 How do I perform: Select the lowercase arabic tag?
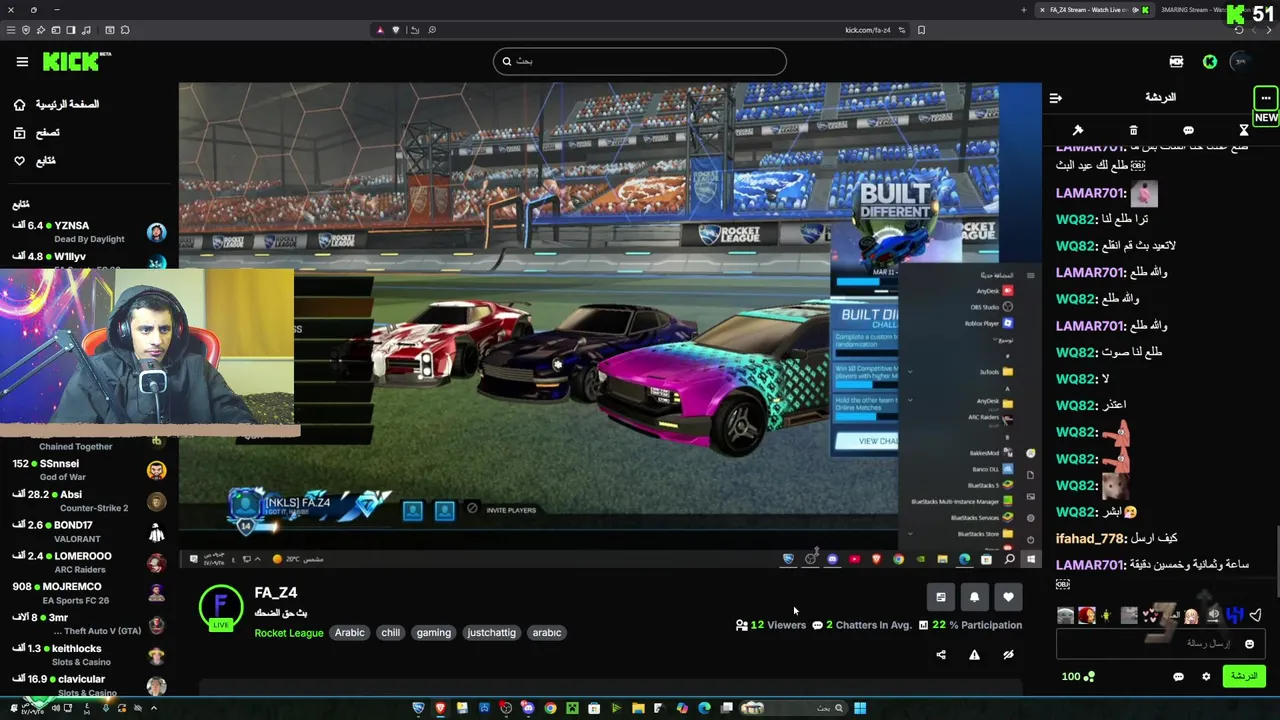[x=547, y=633]
